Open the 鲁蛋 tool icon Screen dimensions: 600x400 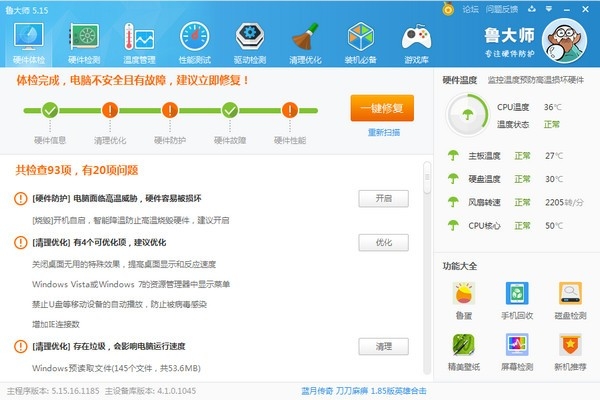[x=464, y=294]
